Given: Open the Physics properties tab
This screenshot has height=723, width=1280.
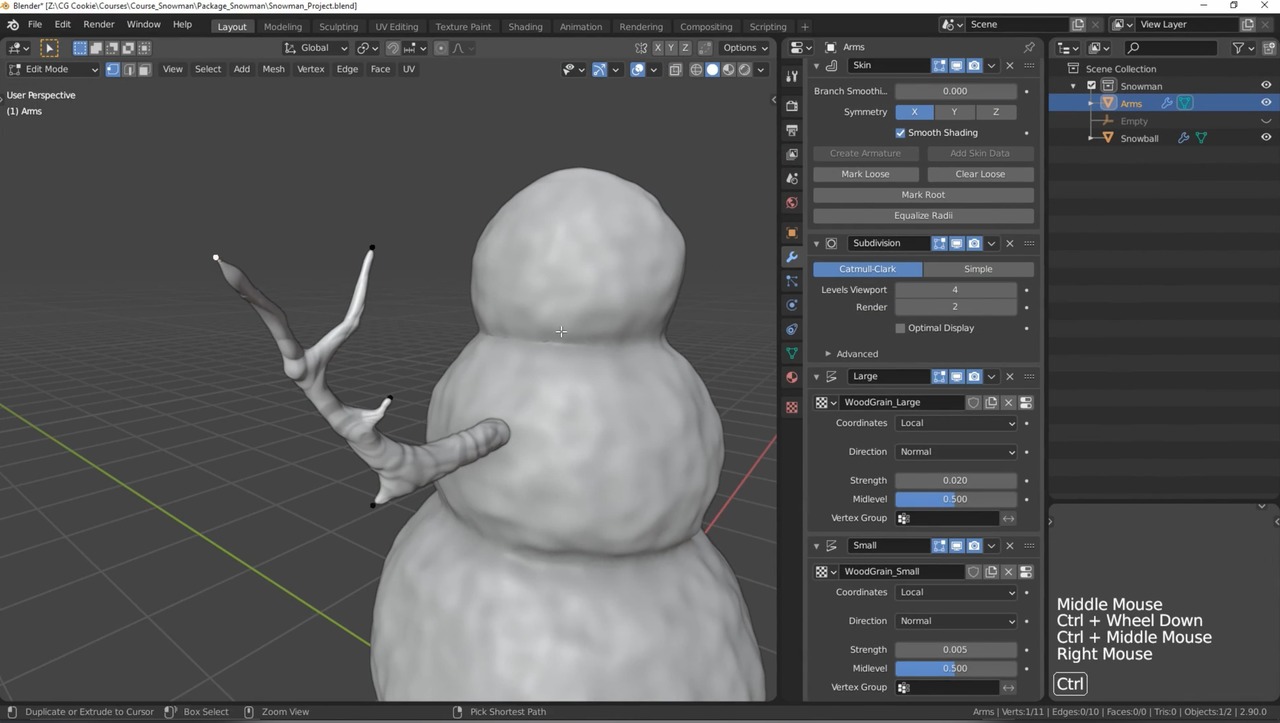Looking at the screenshot, I should (x=792, y=305).
